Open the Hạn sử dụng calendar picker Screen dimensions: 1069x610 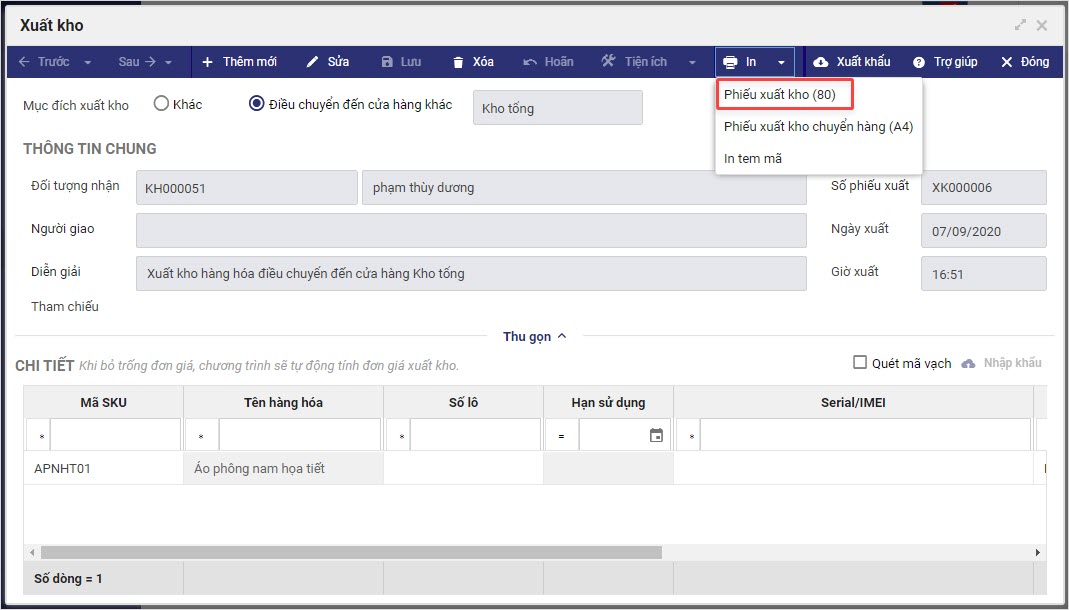click(657, 435)
